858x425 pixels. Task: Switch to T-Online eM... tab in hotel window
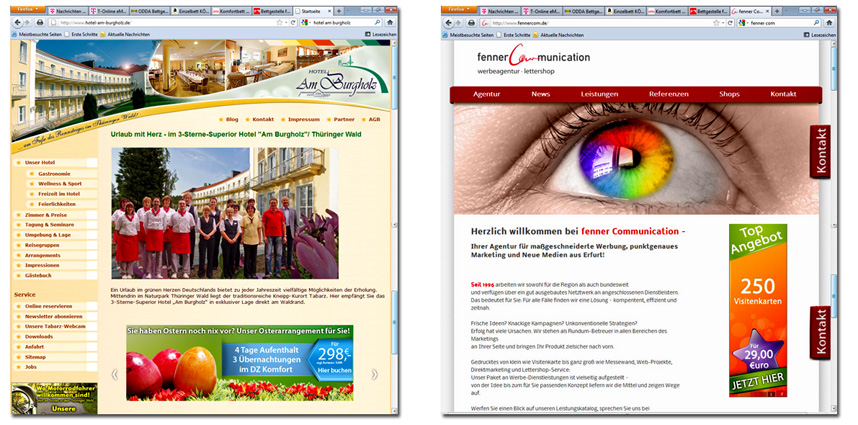[108, 11]
